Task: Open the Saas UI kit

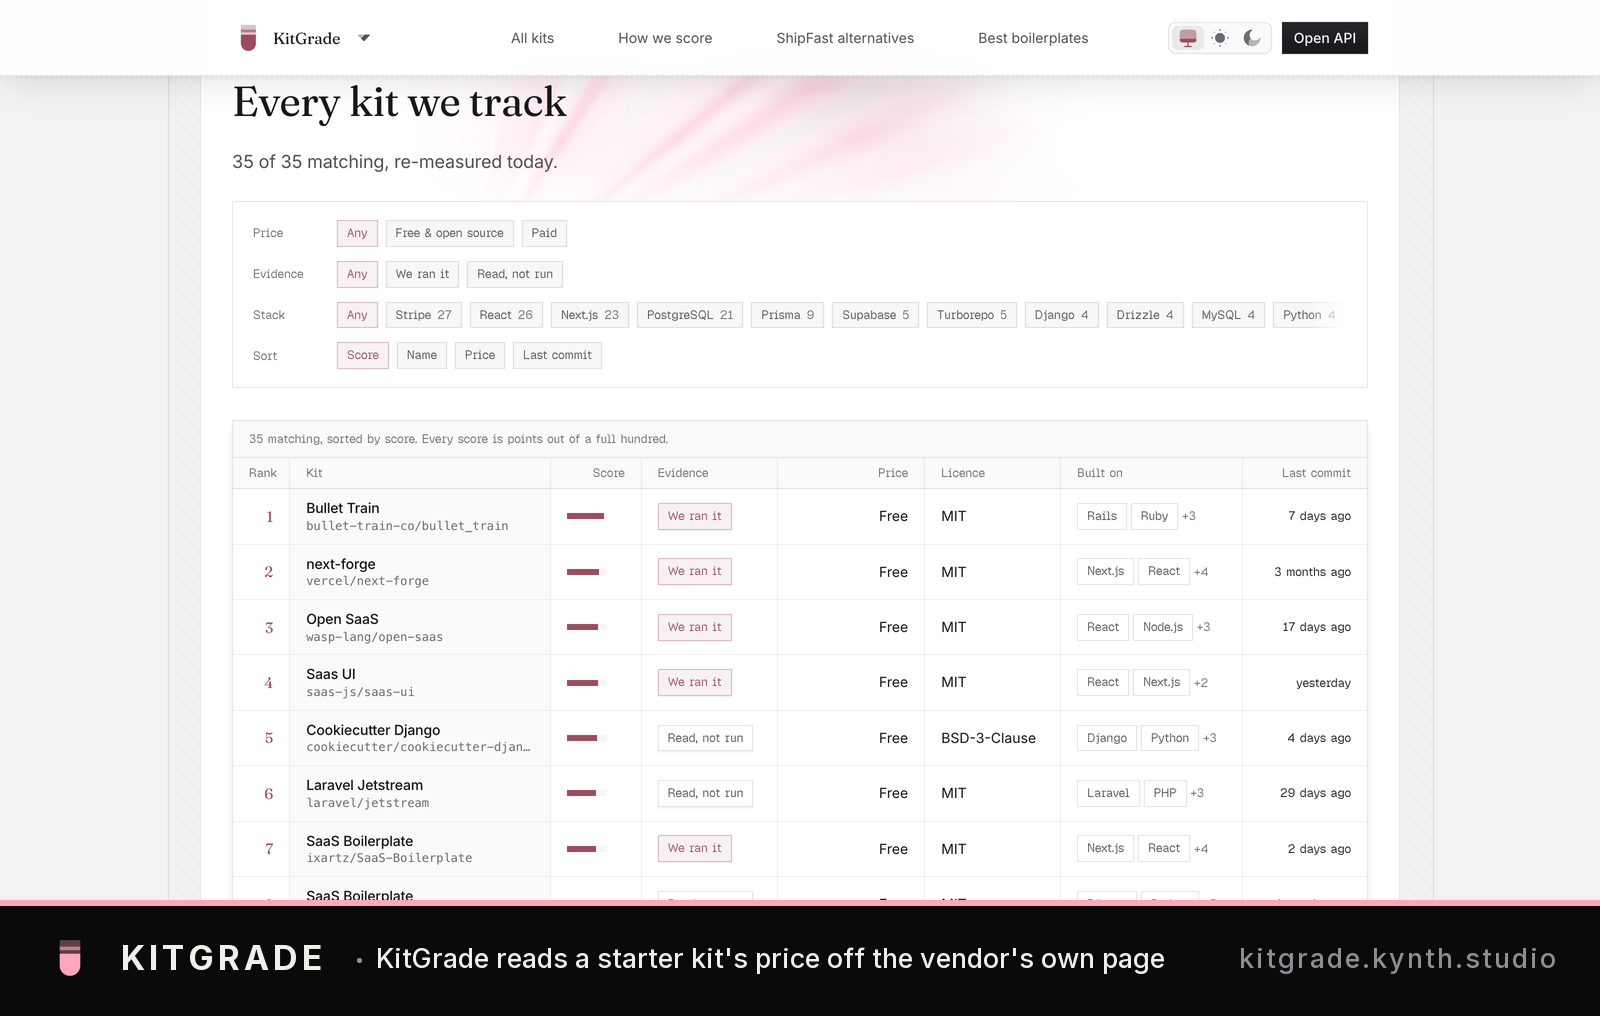Action: [331, 674]
